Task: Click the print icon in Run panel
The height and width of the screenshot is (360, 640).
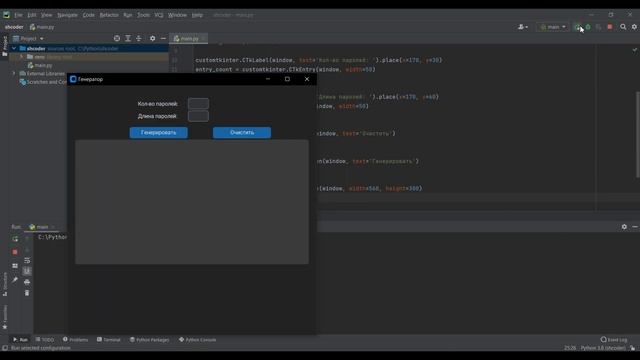Action: [27, 282]
